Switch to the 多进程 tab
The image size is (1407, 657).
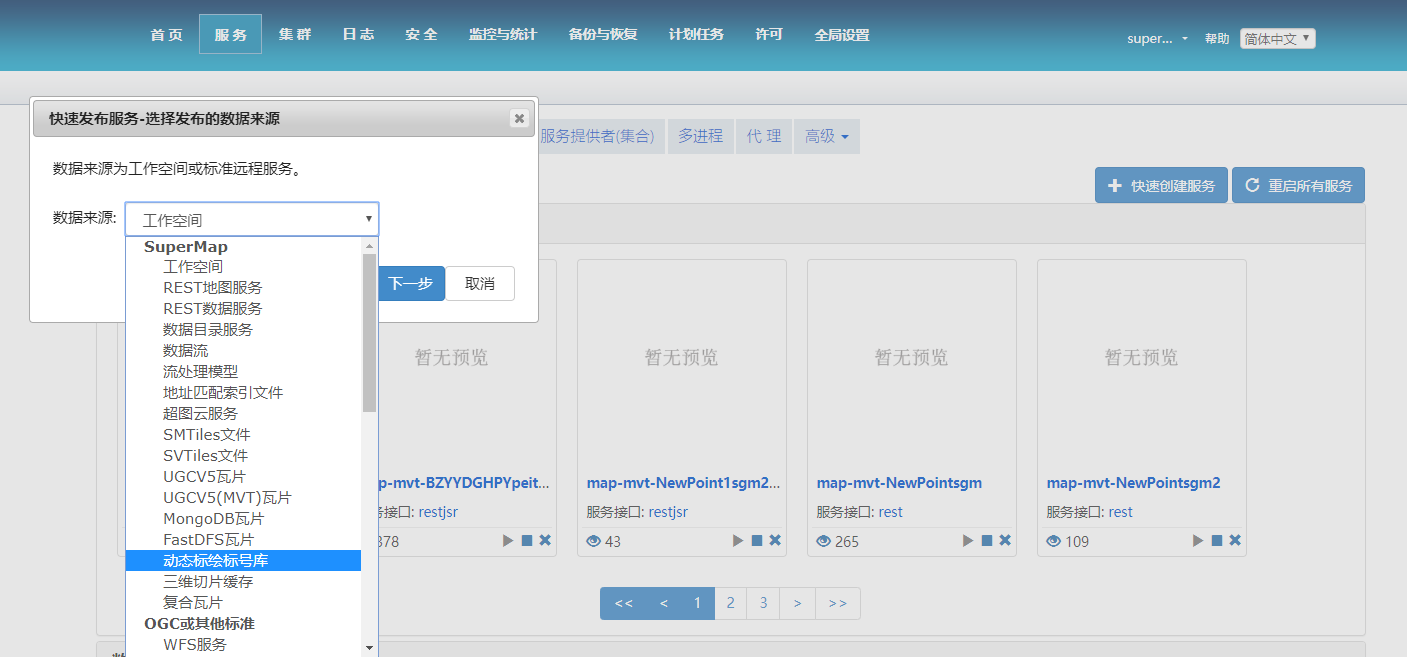tap(701, 136)
